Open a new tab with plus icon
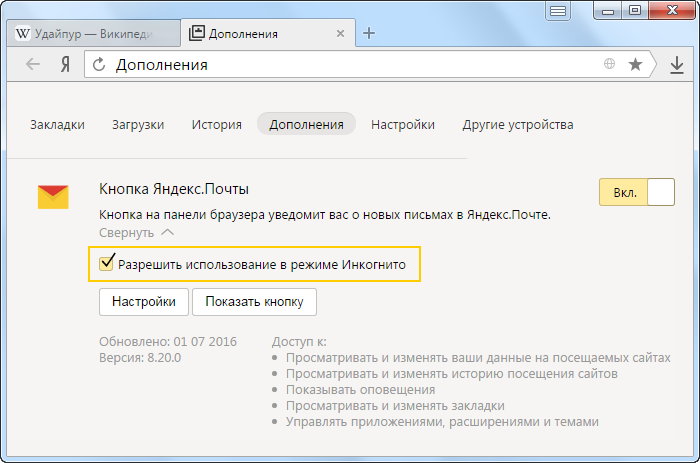Viewport: 700px width, 463px height. coord(369,33)
